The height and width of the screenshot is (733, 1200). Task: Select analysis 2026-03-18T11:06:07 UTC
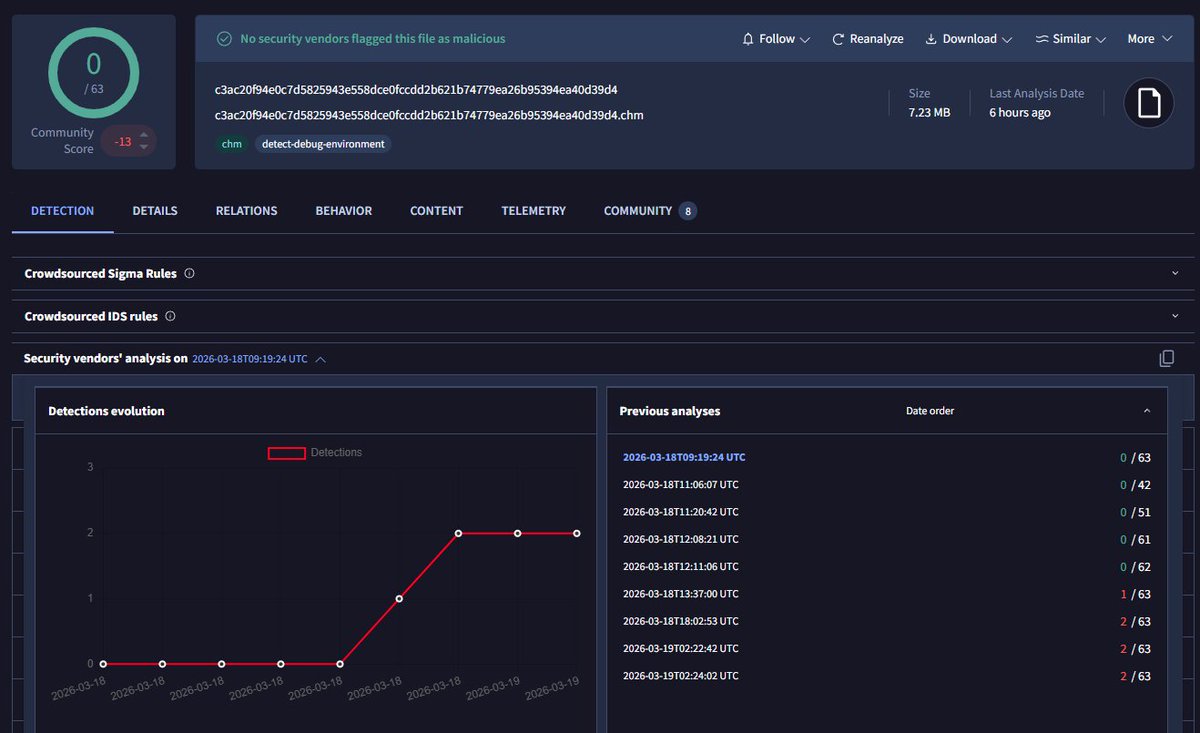click(681, 485)
